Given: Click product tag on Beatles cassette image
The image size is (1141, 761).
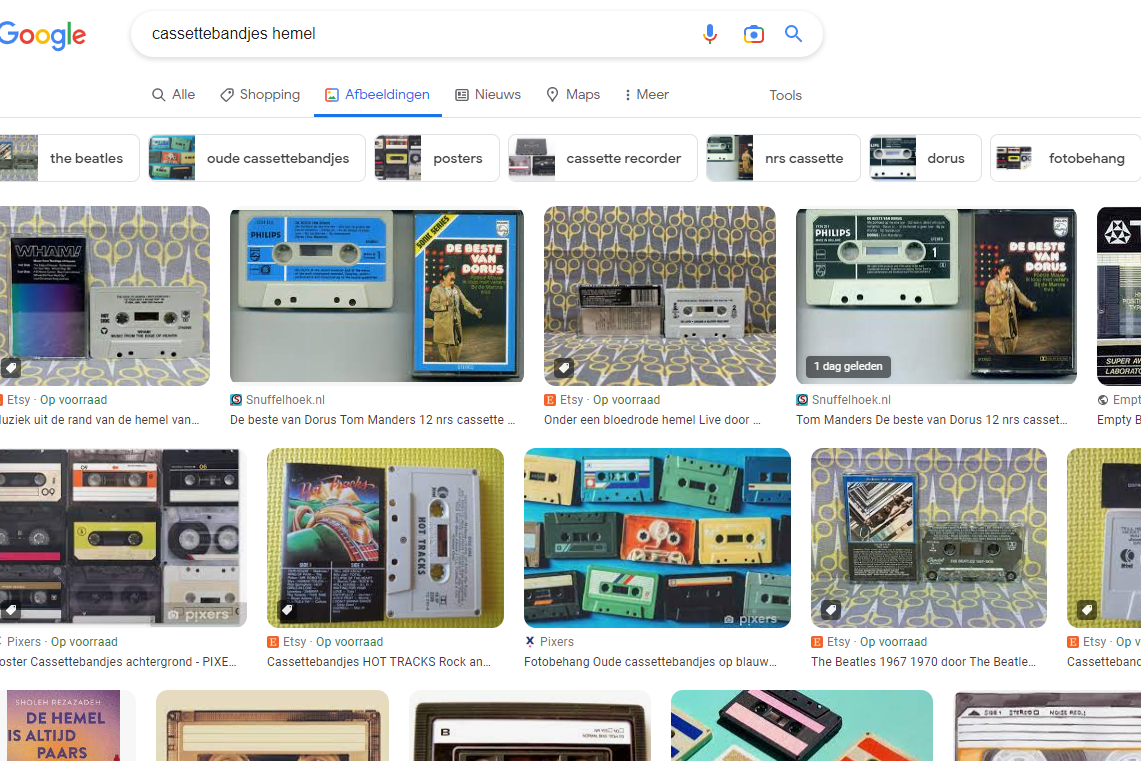Looking at the screenshot, I should click(x=831, y=610).
